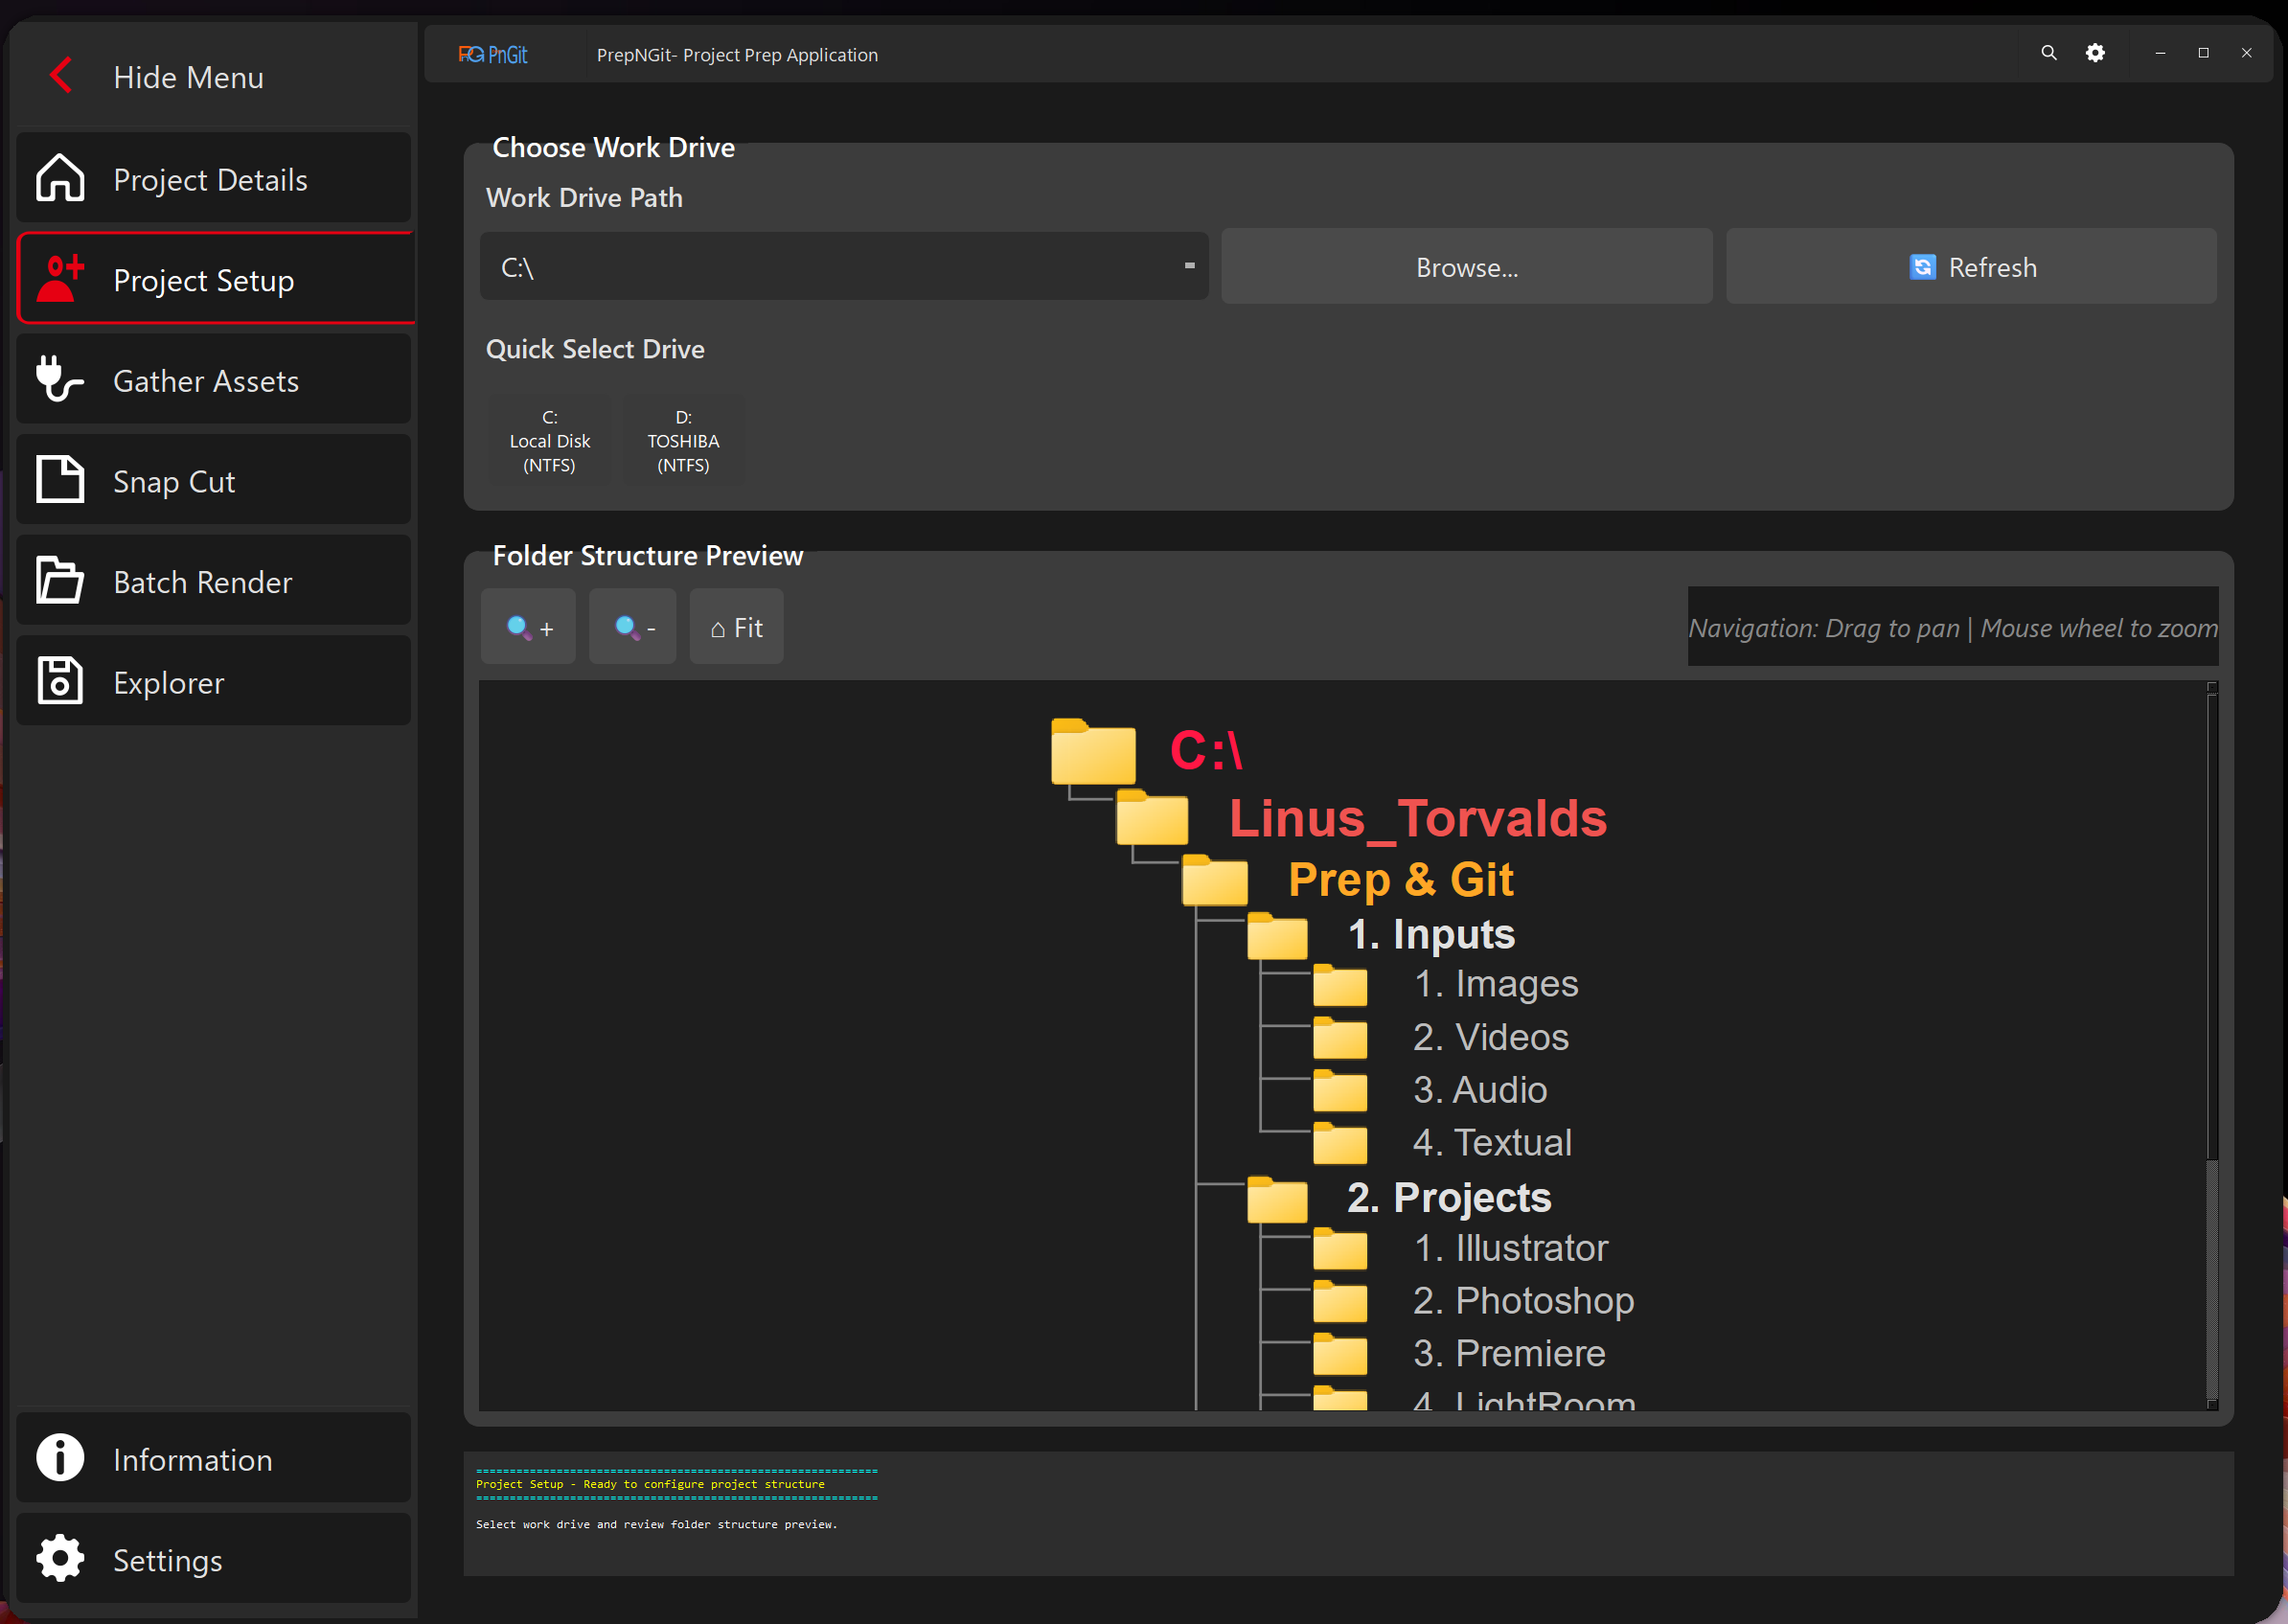Fit folder preview to view
The width and height of the screenshot is (2288, 1624).
coord(736,628)
